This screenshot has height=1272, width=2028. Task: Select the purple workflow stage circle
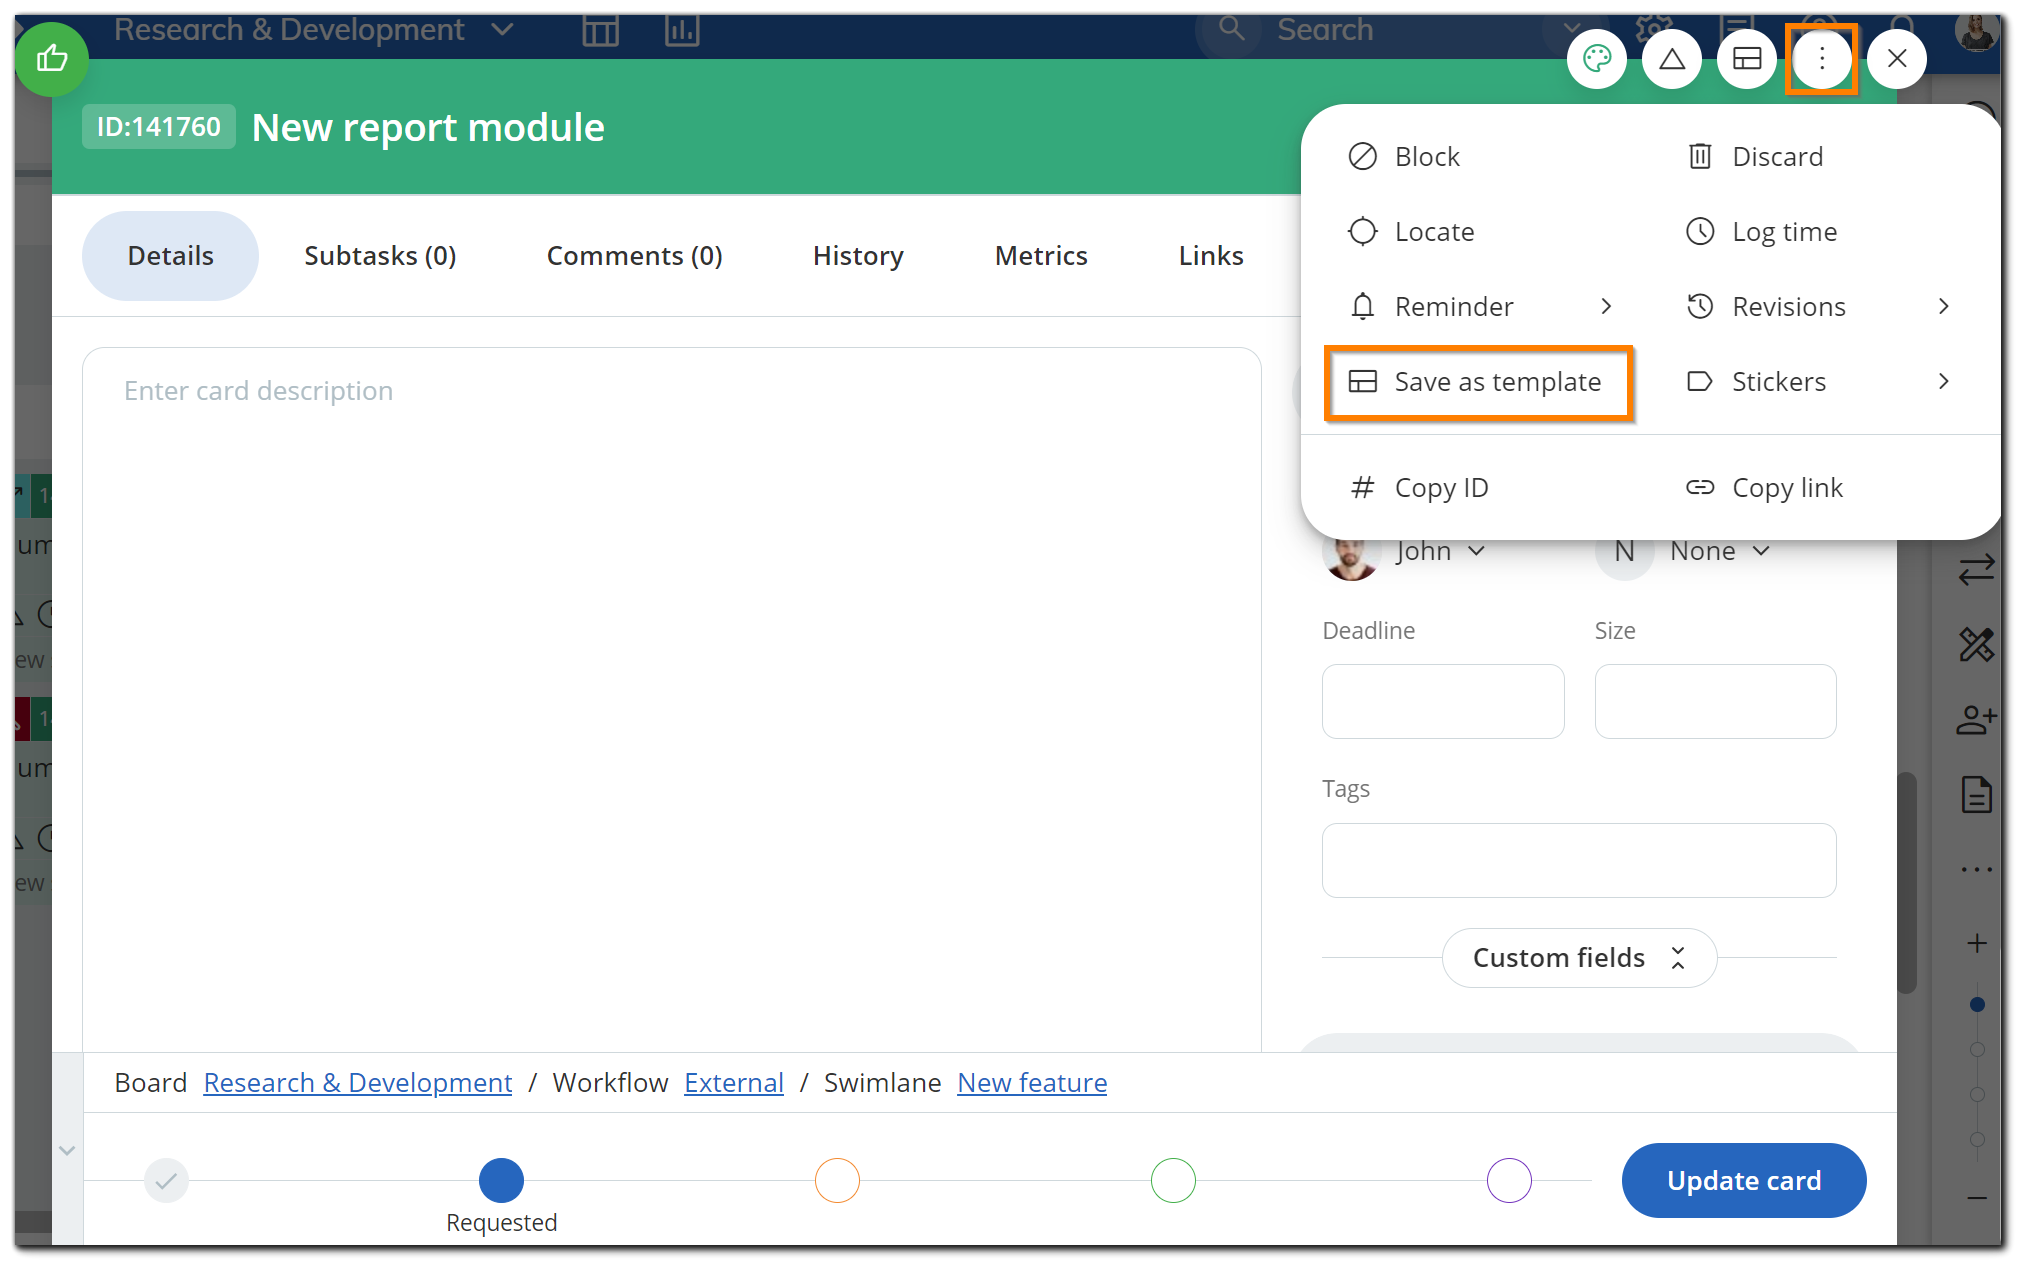[1509, 1180]
